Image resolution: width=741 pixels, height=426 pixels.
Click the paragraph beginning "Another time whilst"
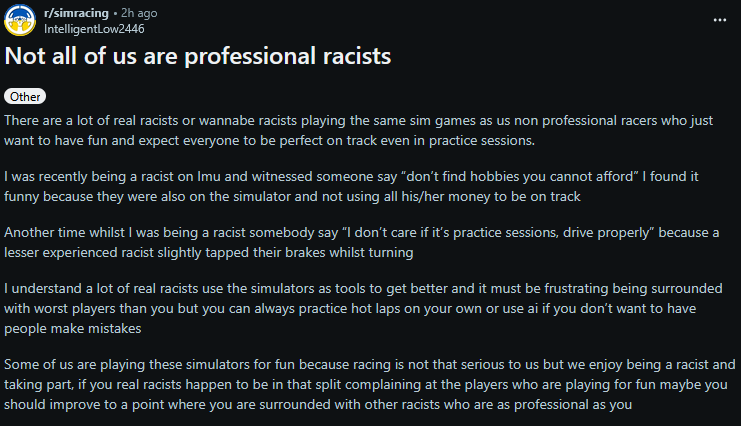click(x=350, y=242)
